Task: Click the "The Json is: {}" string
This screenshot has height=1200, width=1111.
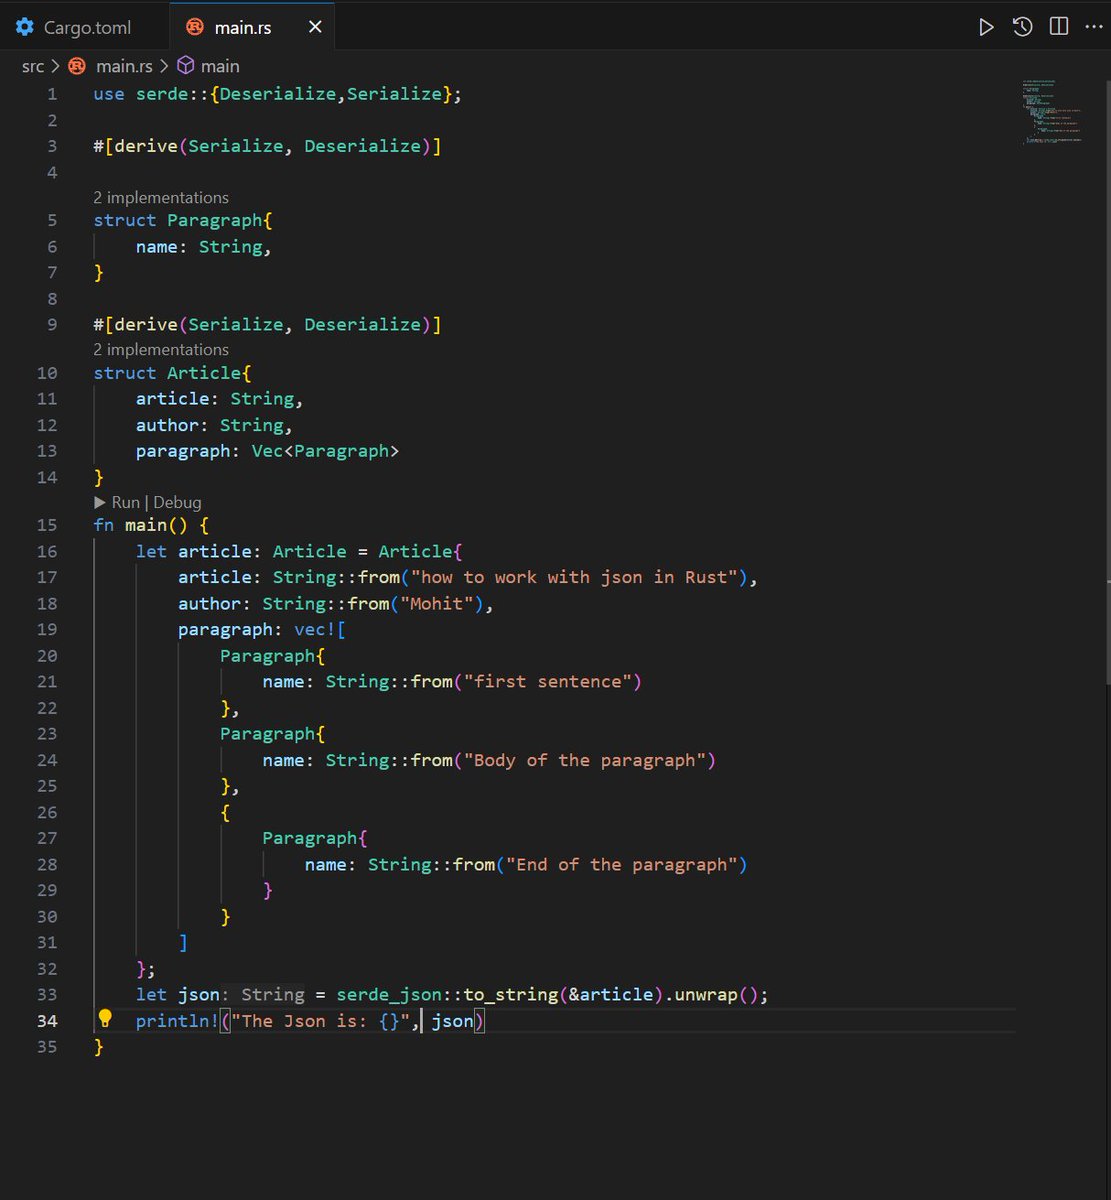Action: [320, 1021]
